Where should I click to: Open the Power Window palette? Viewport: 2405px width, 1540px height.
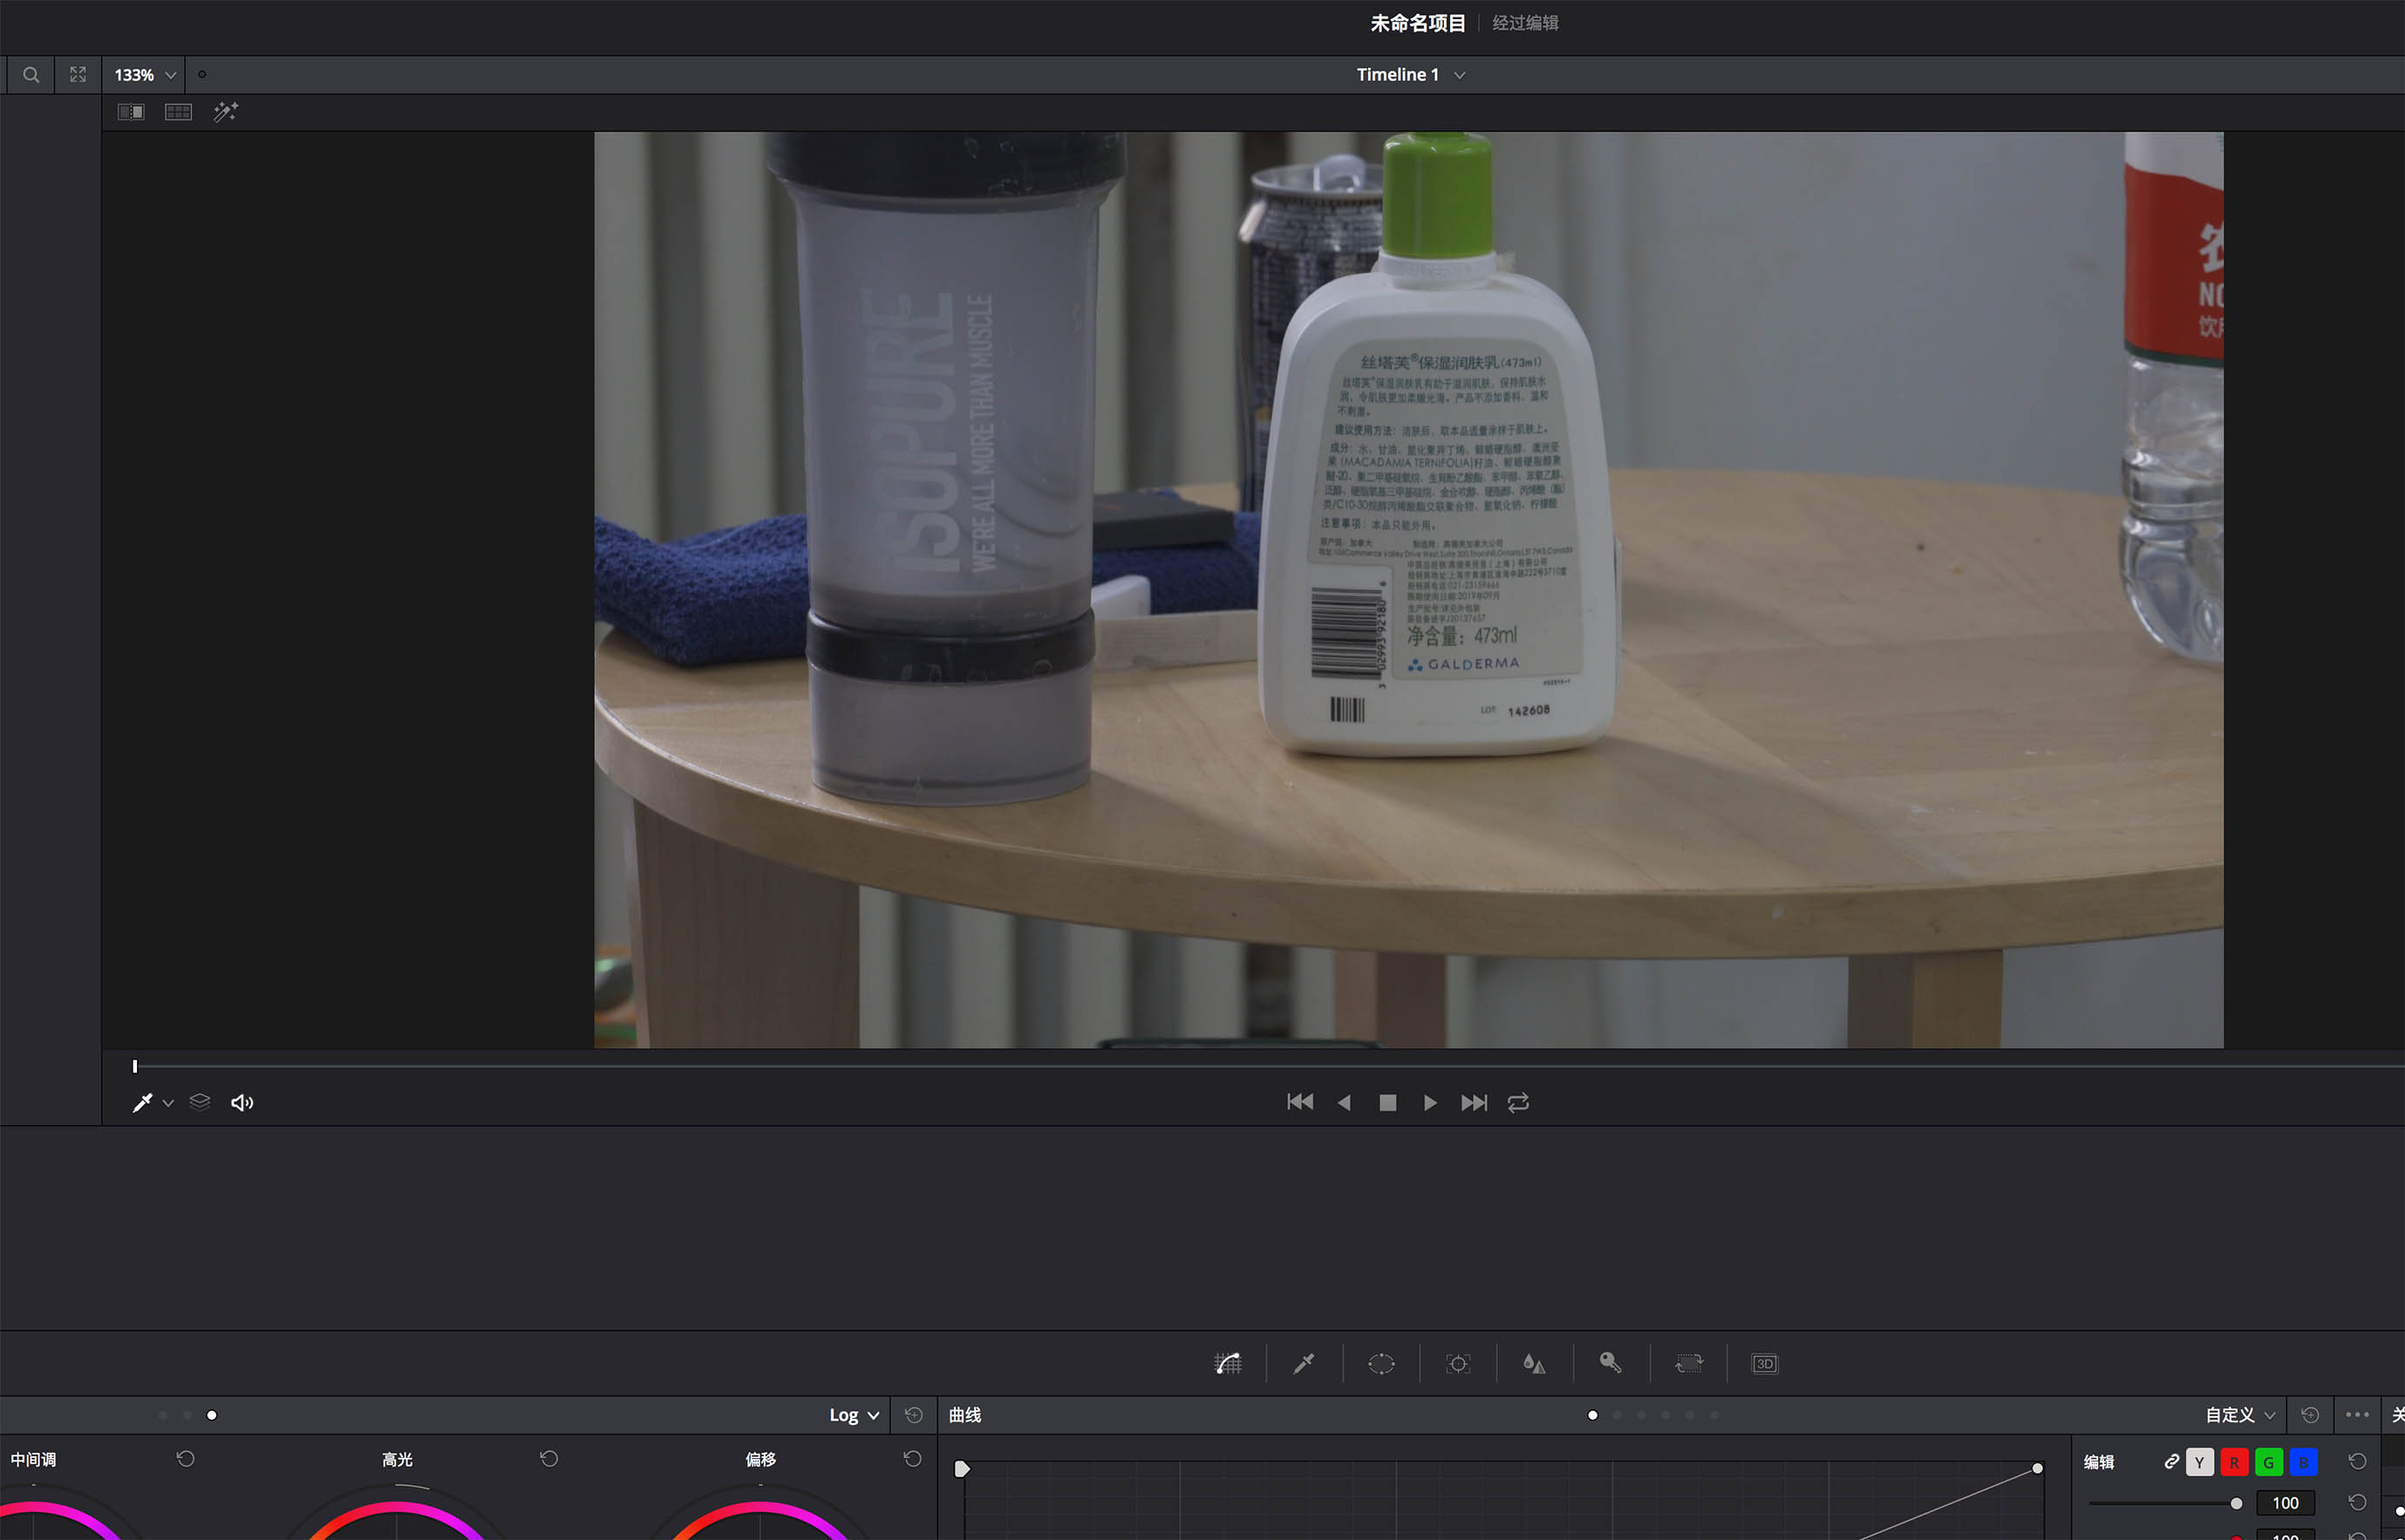1381,1363
